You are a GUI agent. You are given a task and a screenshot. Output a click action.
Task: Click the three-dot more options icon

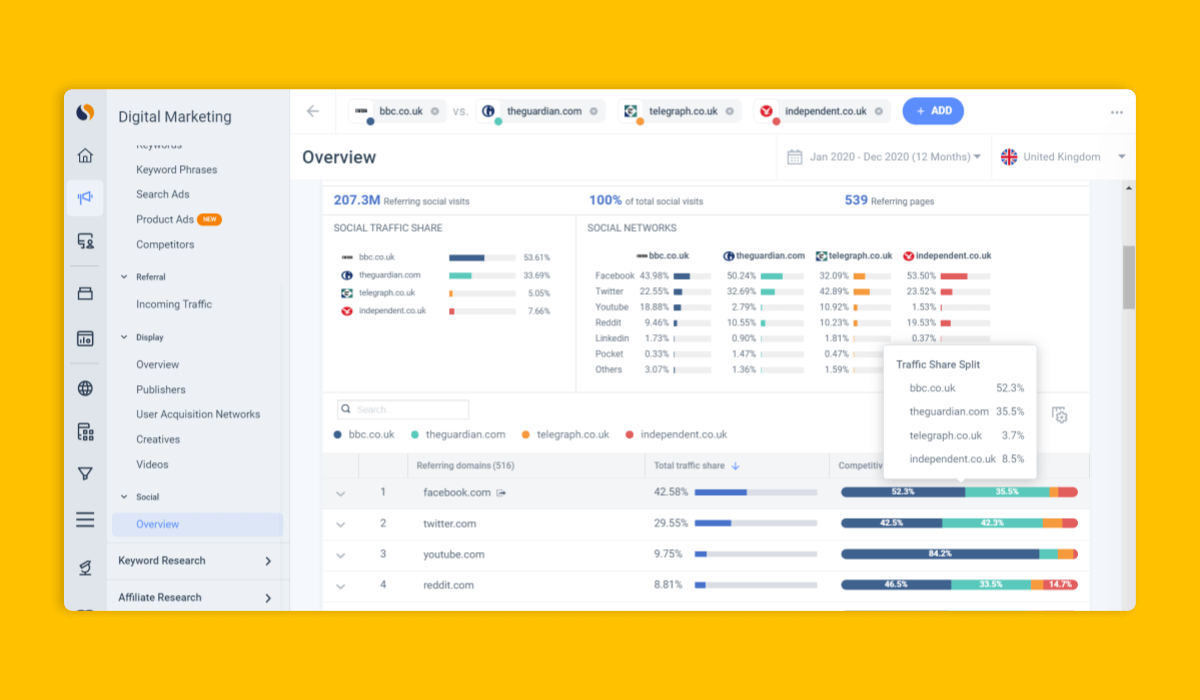[1116, 112]
